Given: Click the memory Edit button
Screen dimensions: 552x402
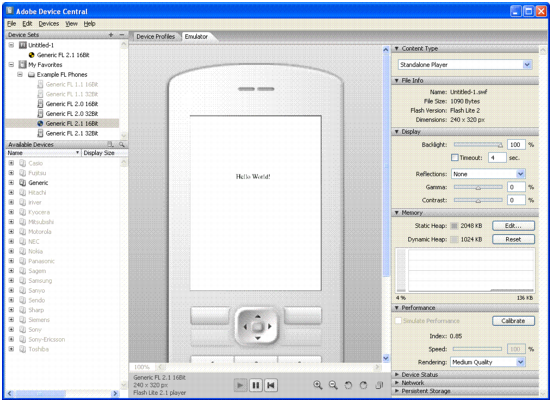Looking at the screenshot, I should tap(513, 226).
